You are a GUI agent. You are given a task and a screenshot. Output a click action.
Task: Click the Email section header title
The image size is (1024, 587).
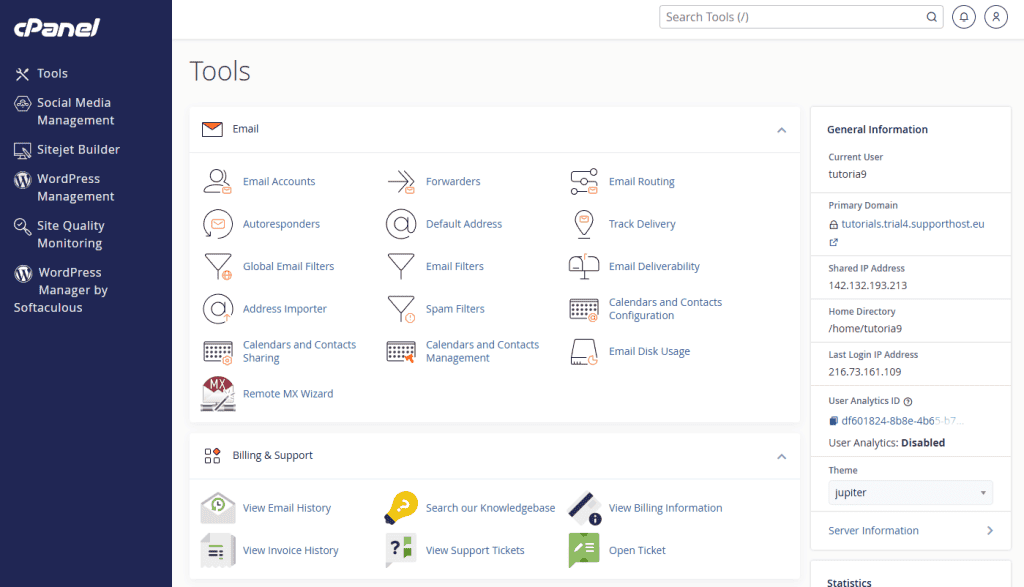pyautogui.click(x=246, y=129)
